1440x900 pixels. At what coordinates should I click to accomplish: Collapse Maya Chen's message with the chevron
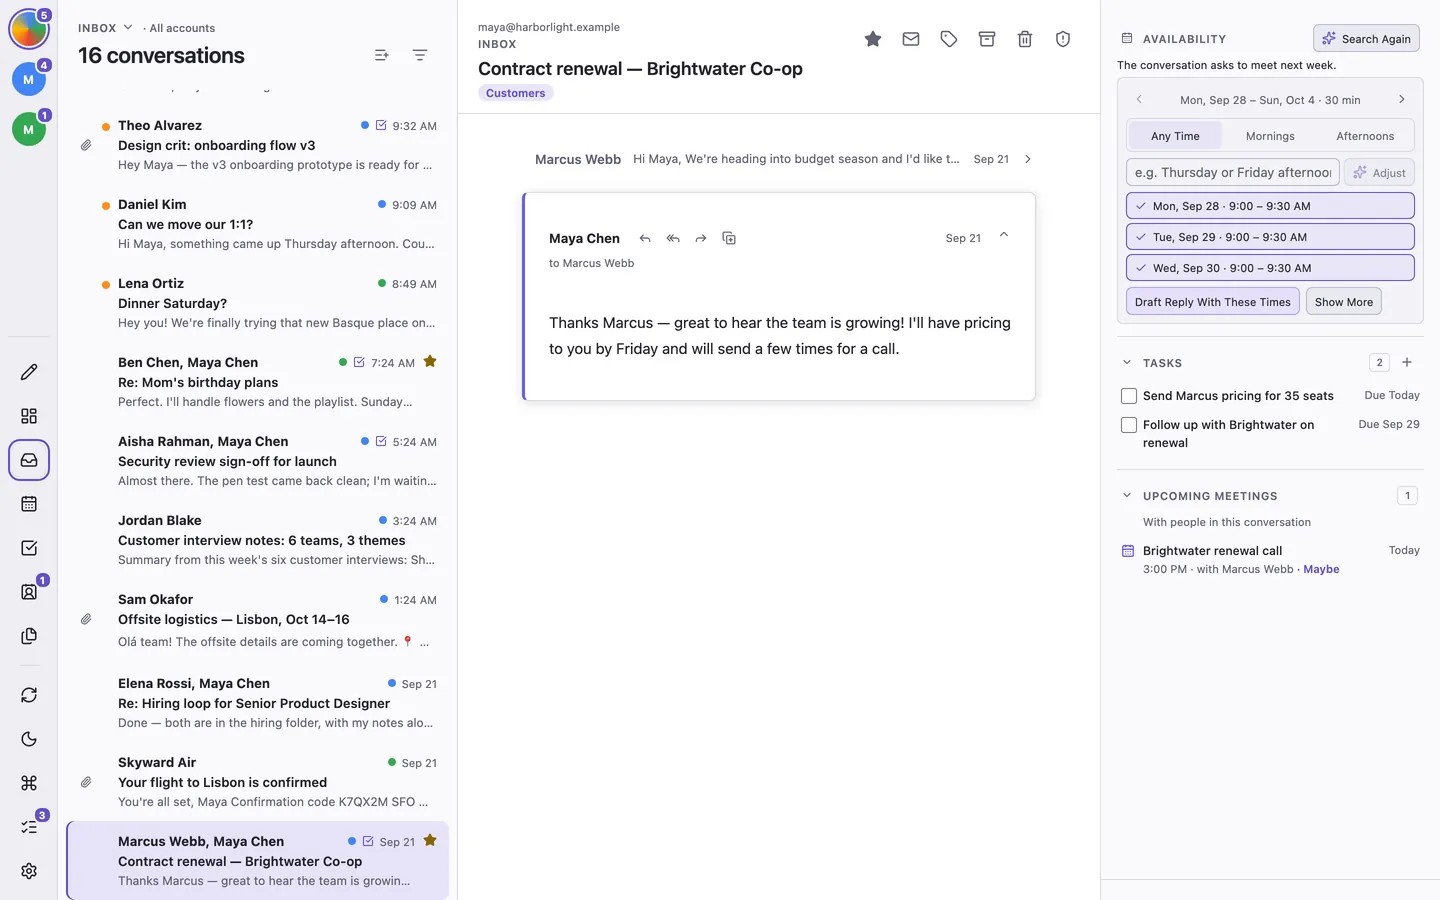(x=1004, y=236)
